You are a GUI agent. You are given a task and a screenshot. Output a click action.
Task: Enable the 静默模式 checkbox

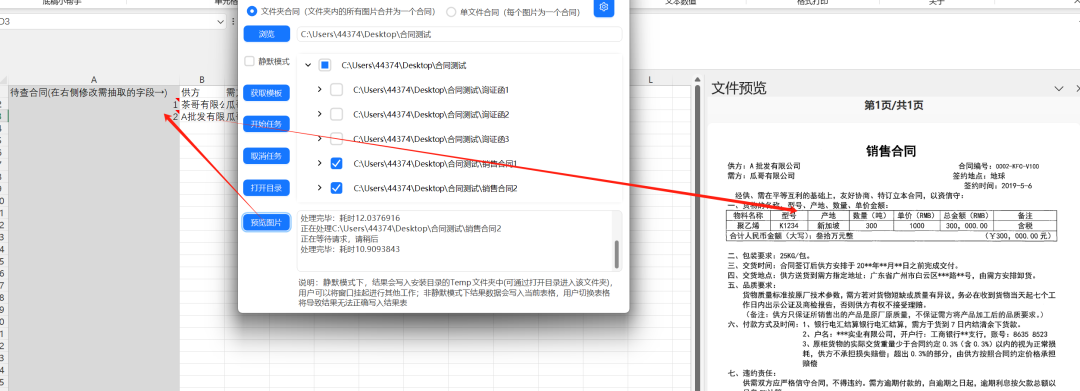point(249,61)
